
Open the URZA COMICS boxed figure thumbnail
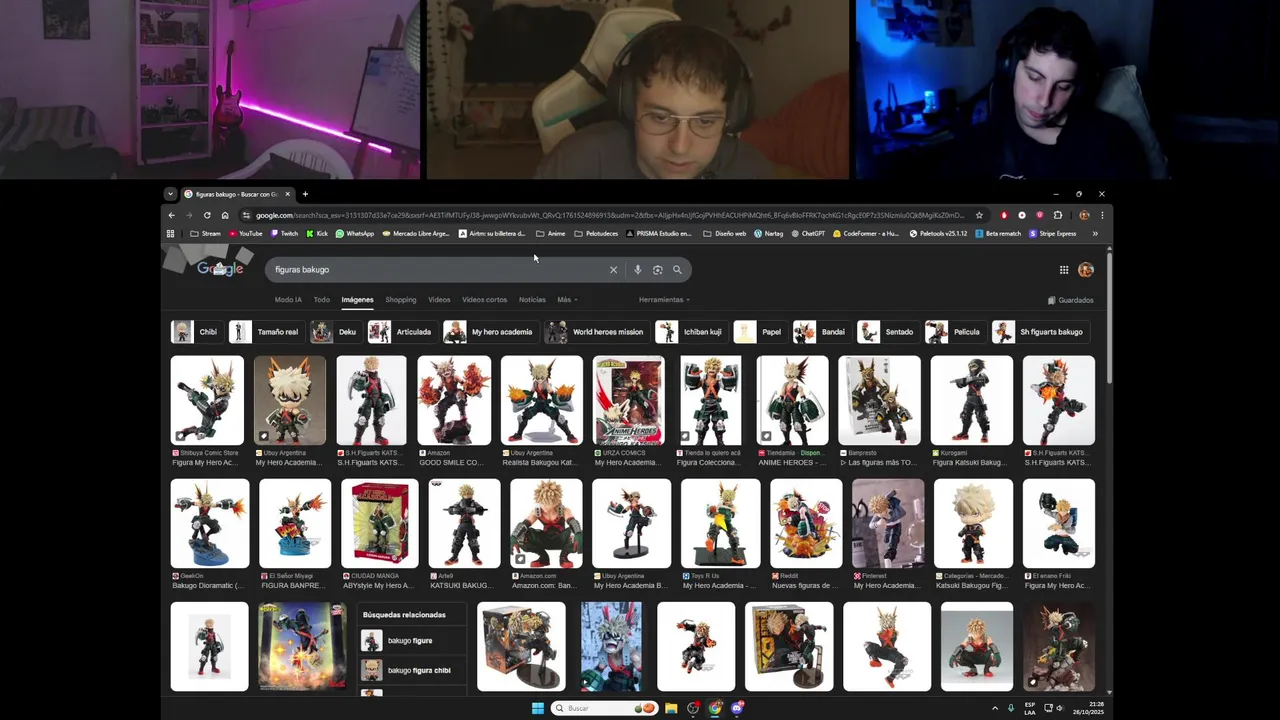[629, 401]
